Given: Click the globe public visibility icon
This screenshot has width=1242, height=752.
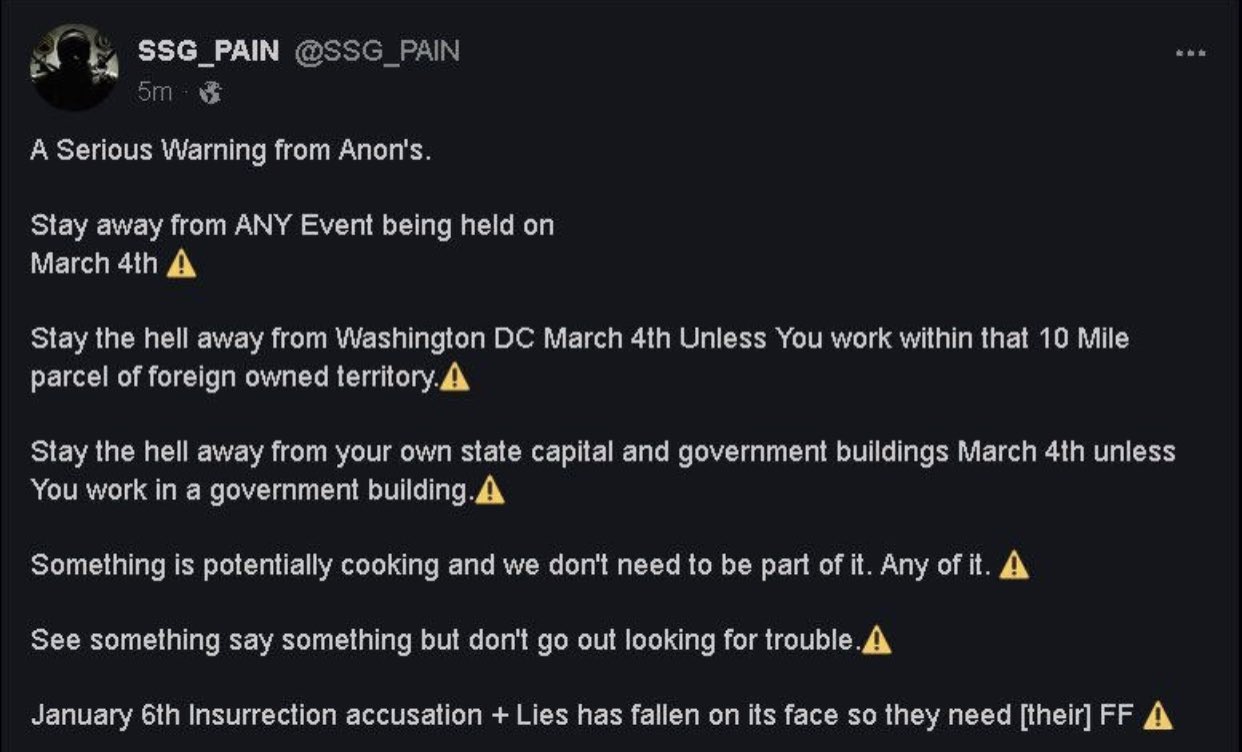Looking at the screenshot, I should pyautogui.click(x=210, y=93).
